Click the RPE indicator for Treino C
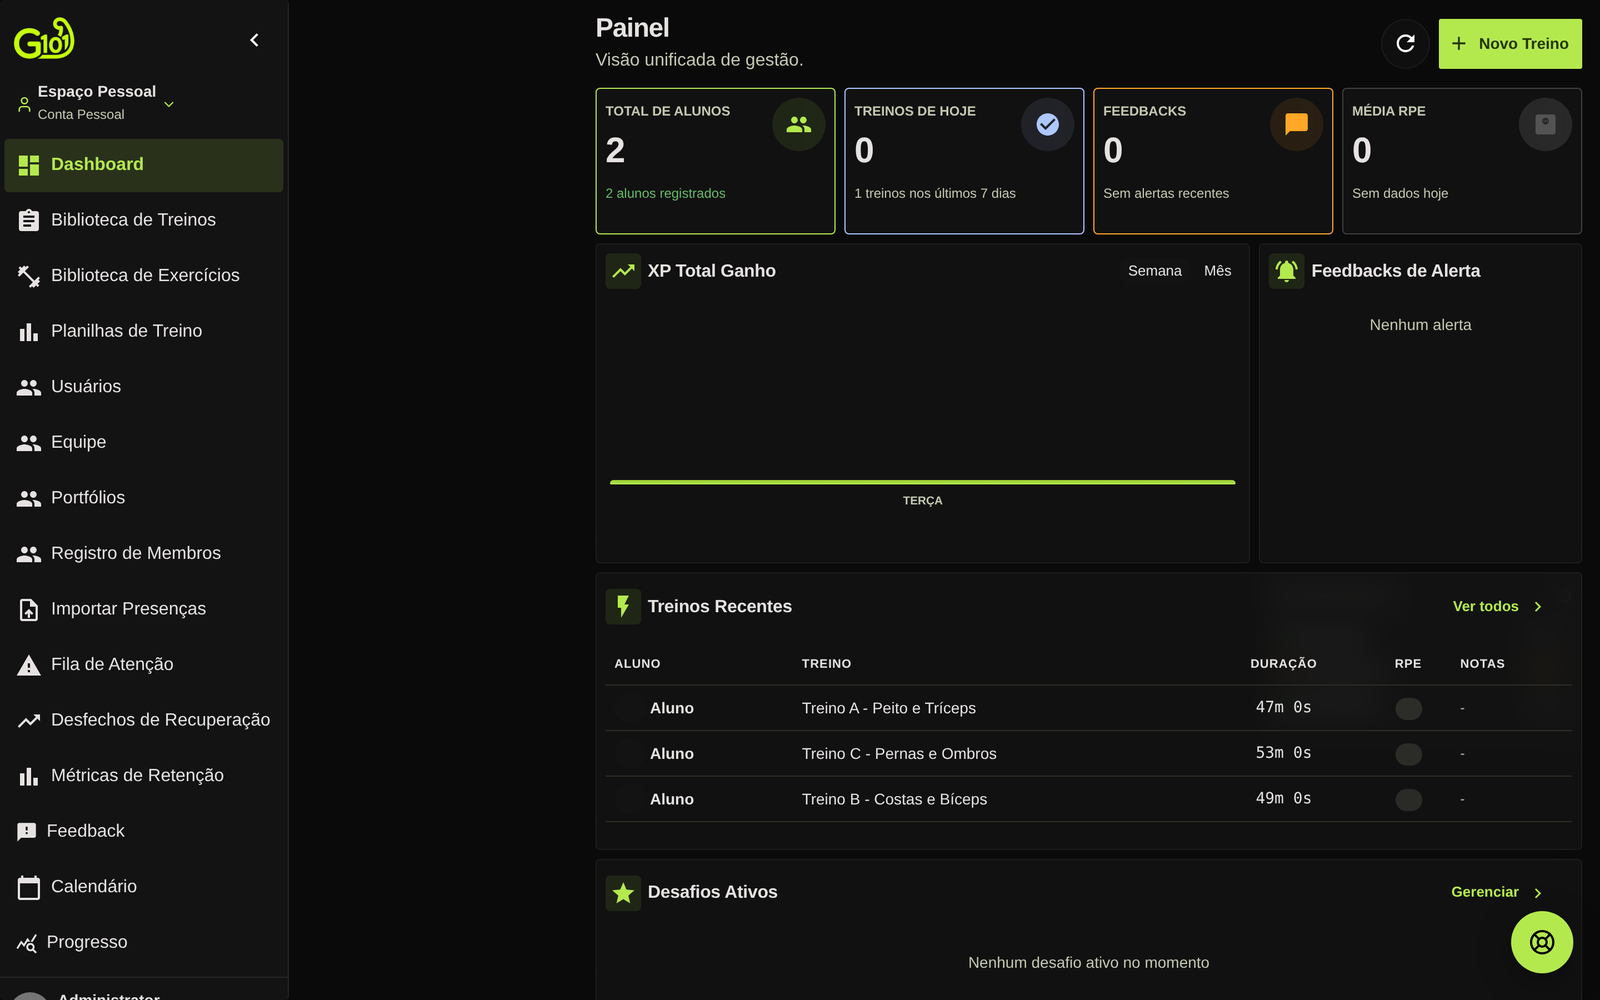 click(x=1408, y=754)
